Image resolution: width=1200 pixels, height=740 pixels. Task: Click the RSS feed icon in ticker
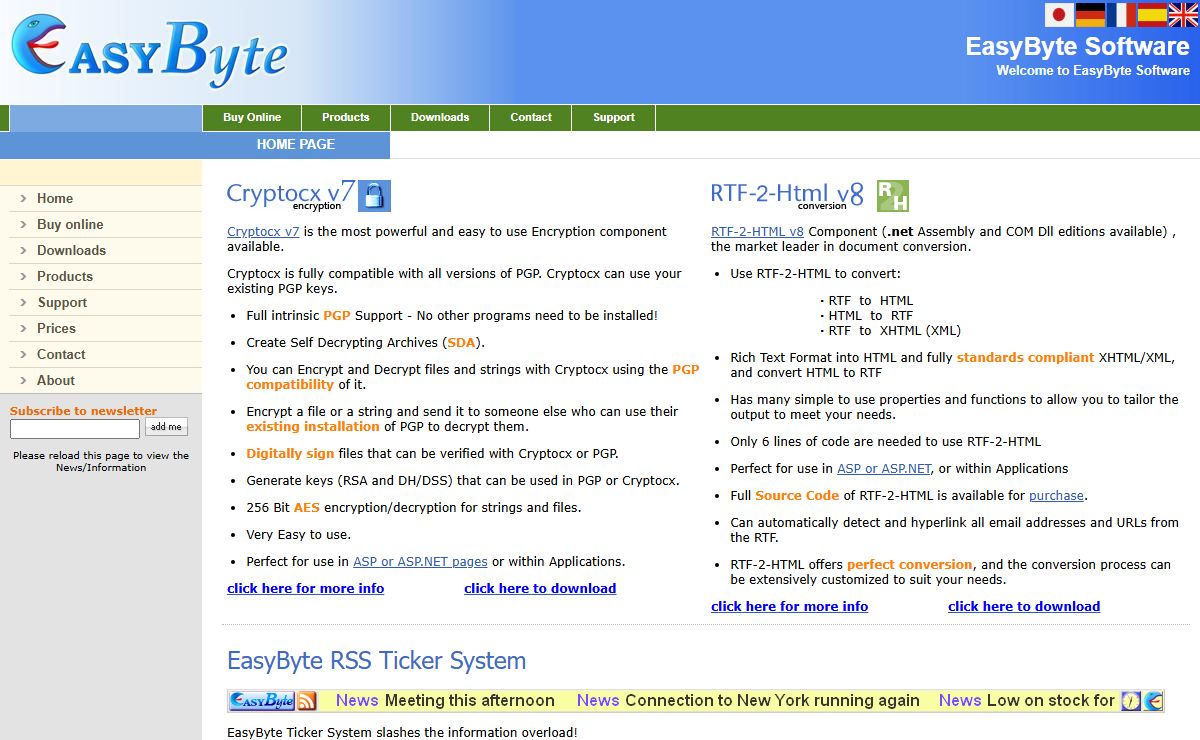click(307, 701)
